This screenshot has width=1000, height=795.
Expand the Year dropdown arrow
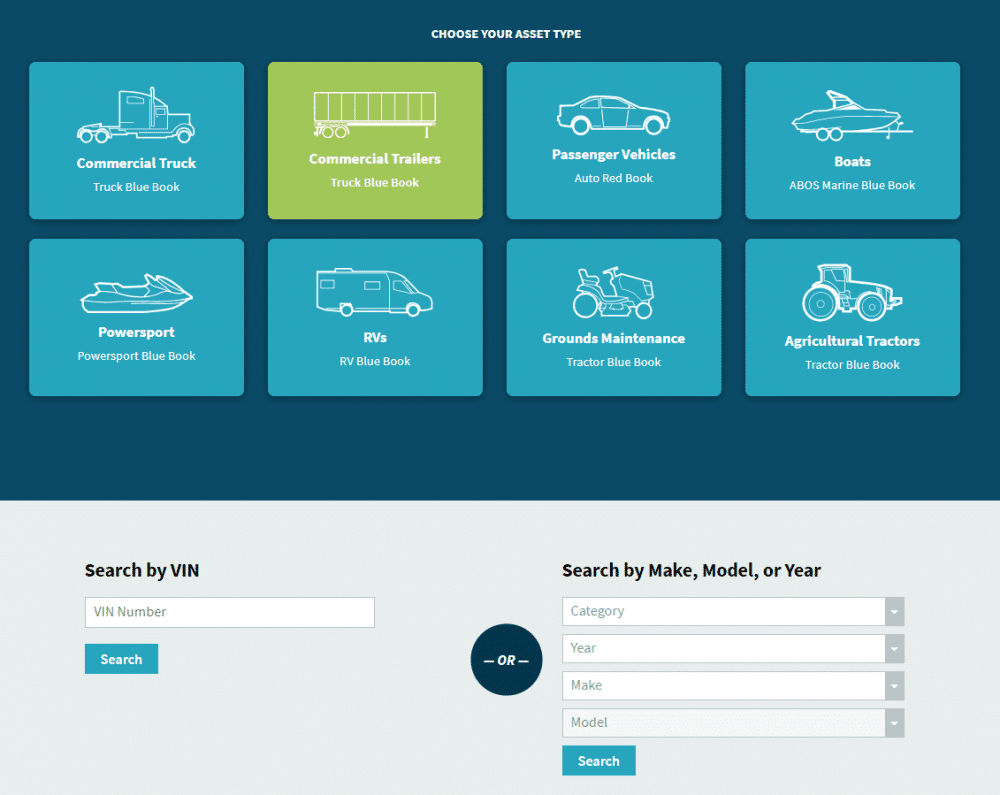[x=894, y=648]
